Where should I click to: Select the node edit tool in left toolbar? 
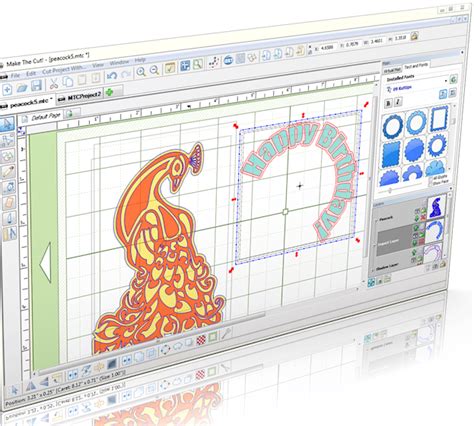[x=7, y=140]
